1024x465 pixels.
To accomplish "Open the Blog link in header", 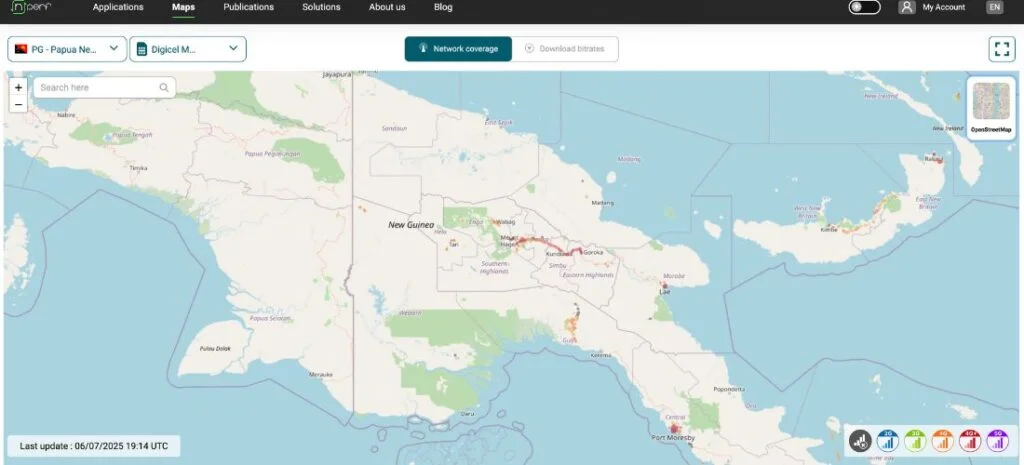I will coord(443,7).
